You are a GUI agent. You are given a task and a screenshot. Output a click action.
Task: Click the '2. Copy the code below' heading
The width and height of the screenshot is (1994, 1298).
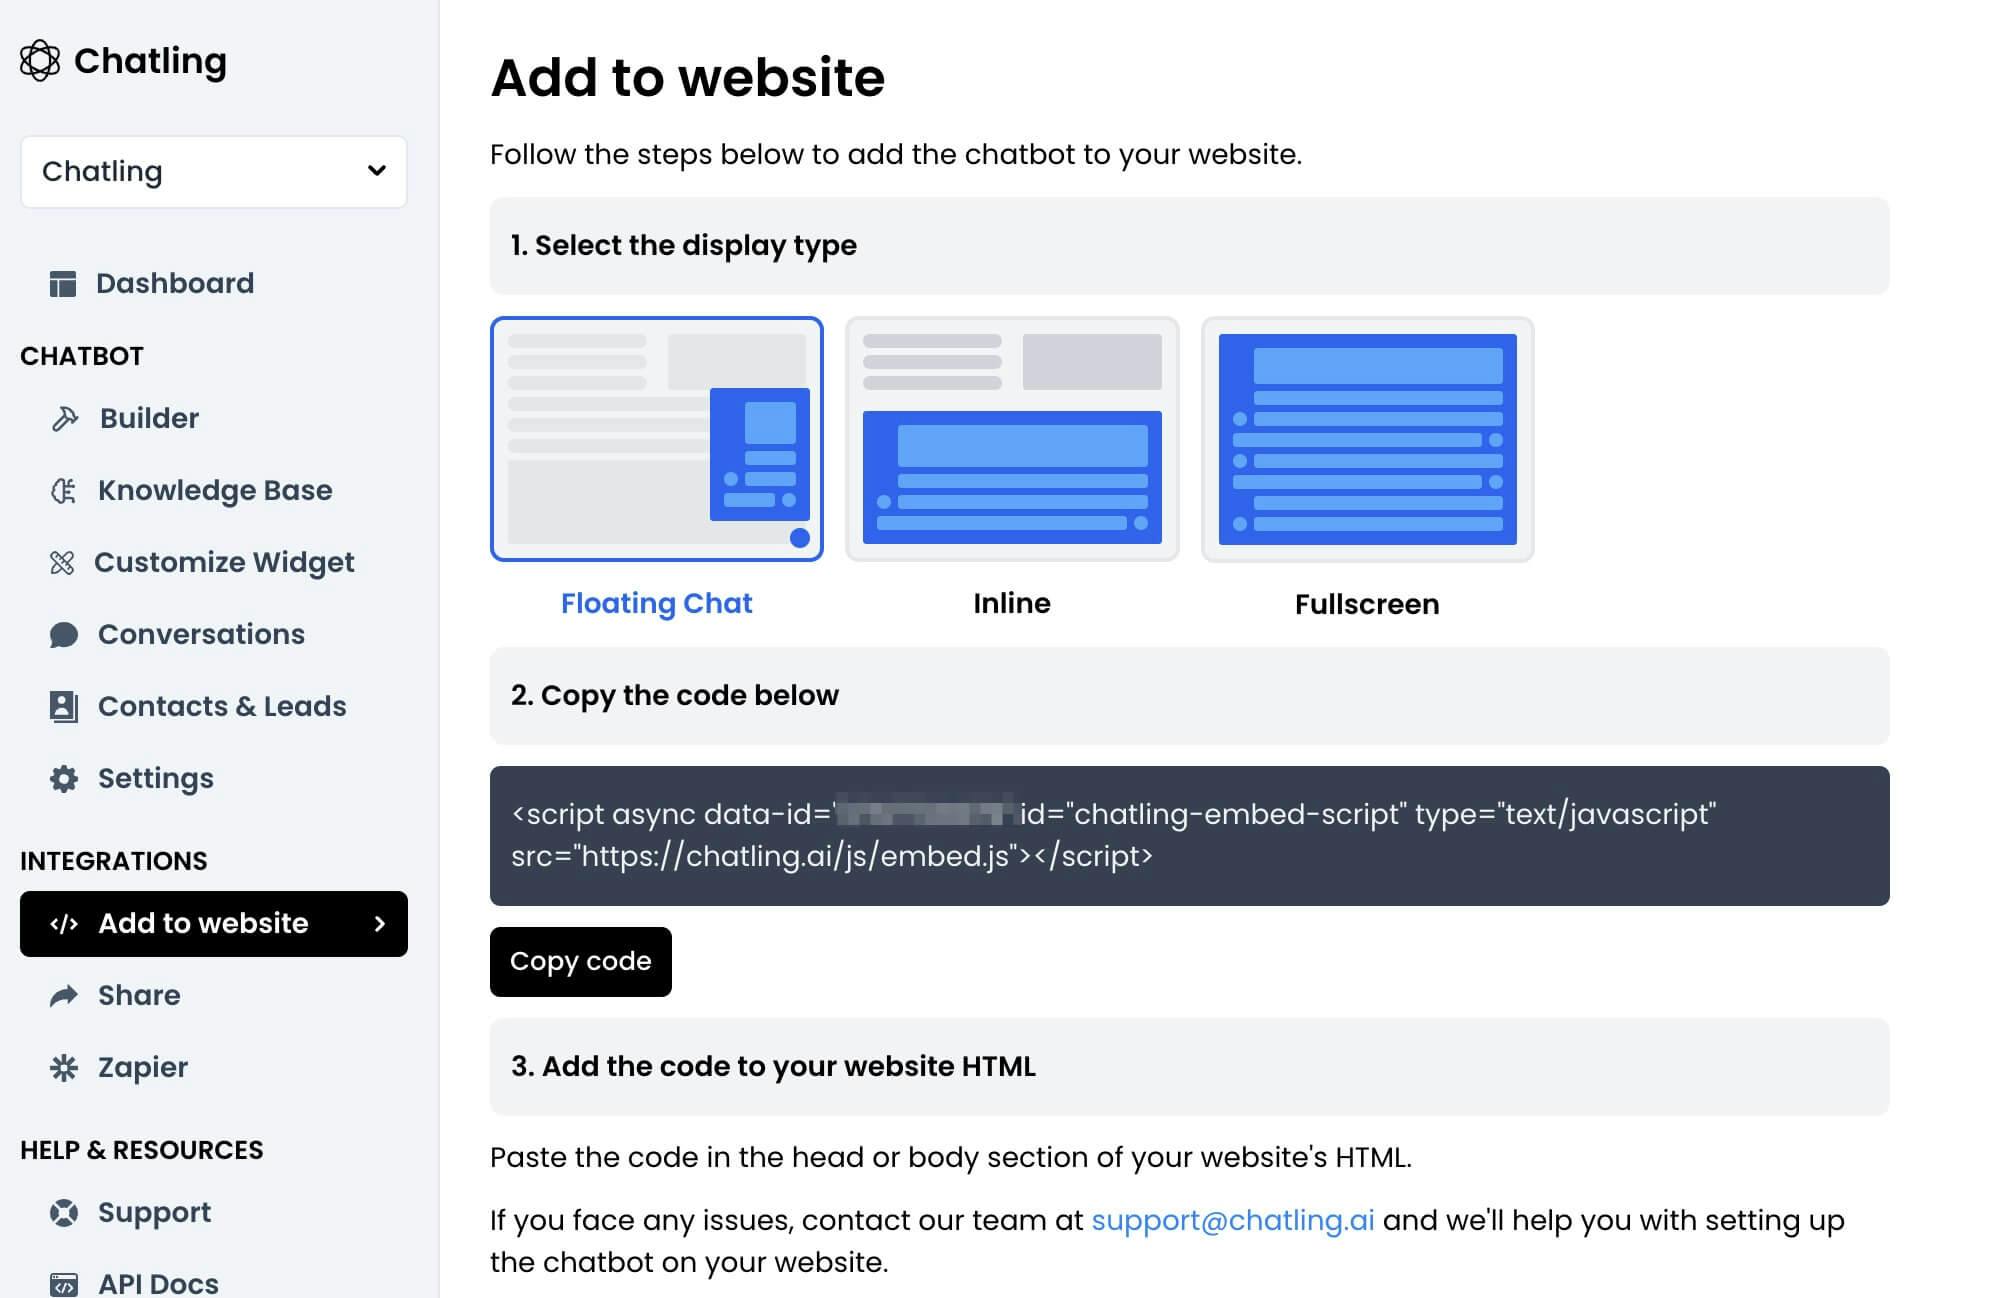tap(675, 696)
